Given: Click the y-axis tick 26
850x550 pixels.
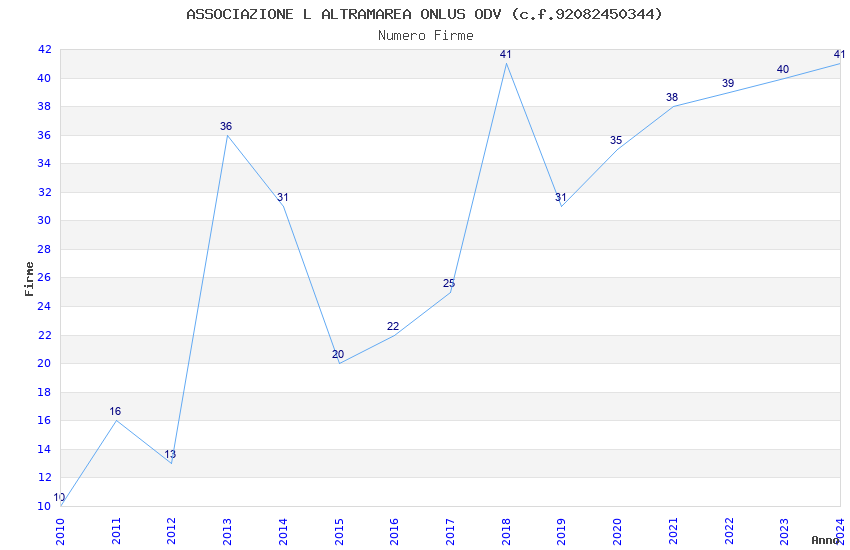Looking at the screenshot, I should point(44,277).
